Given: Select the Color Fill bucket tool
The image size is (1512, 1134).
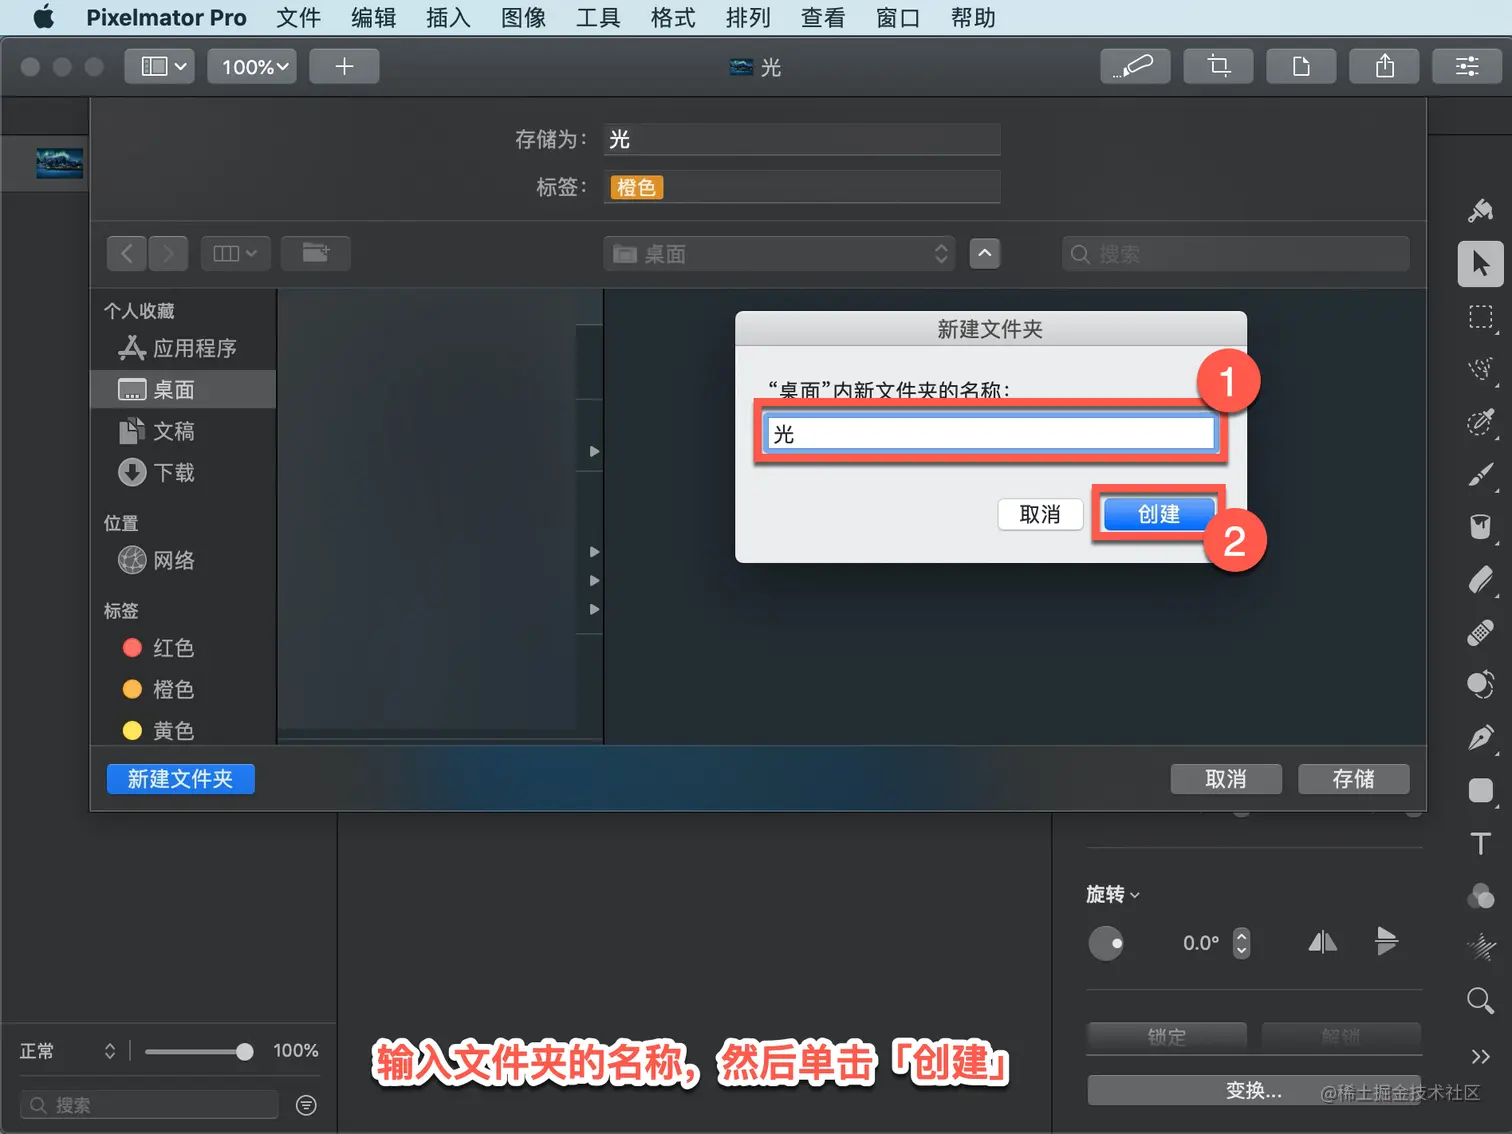Looking at the screenshot, I should (x=1481, y=527).
